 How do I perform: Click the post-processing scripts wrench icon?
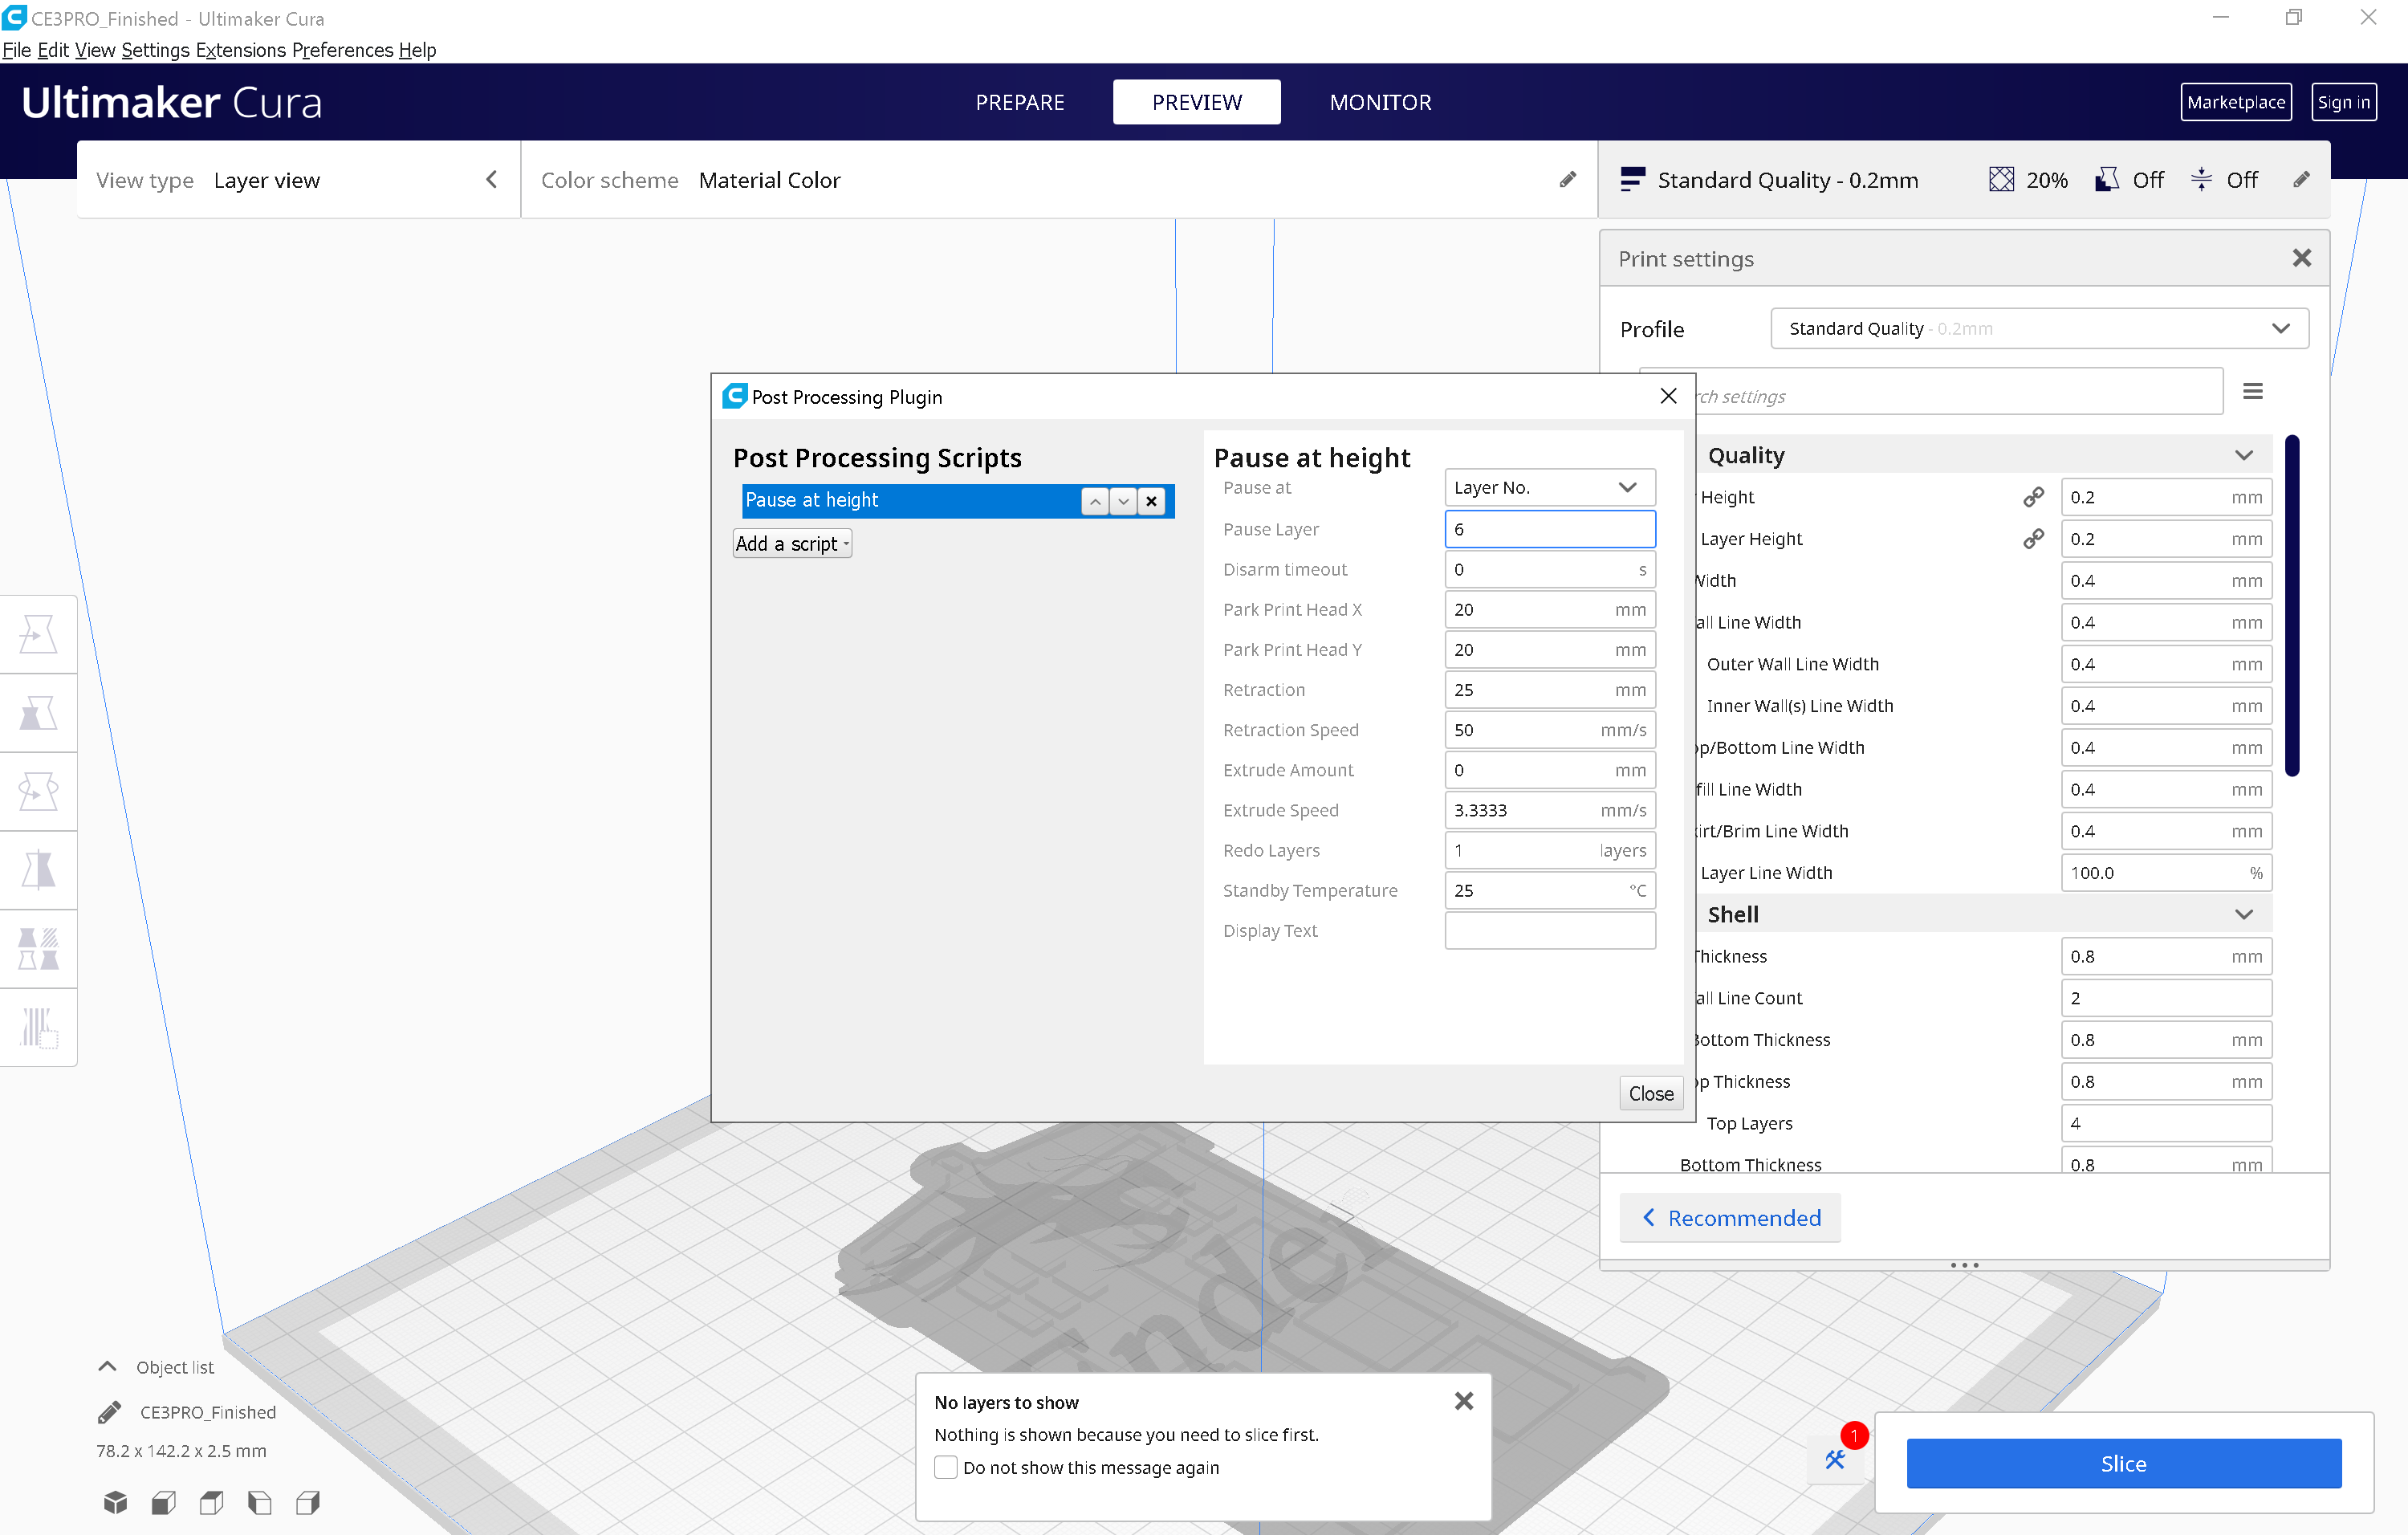(1835, 1460)
